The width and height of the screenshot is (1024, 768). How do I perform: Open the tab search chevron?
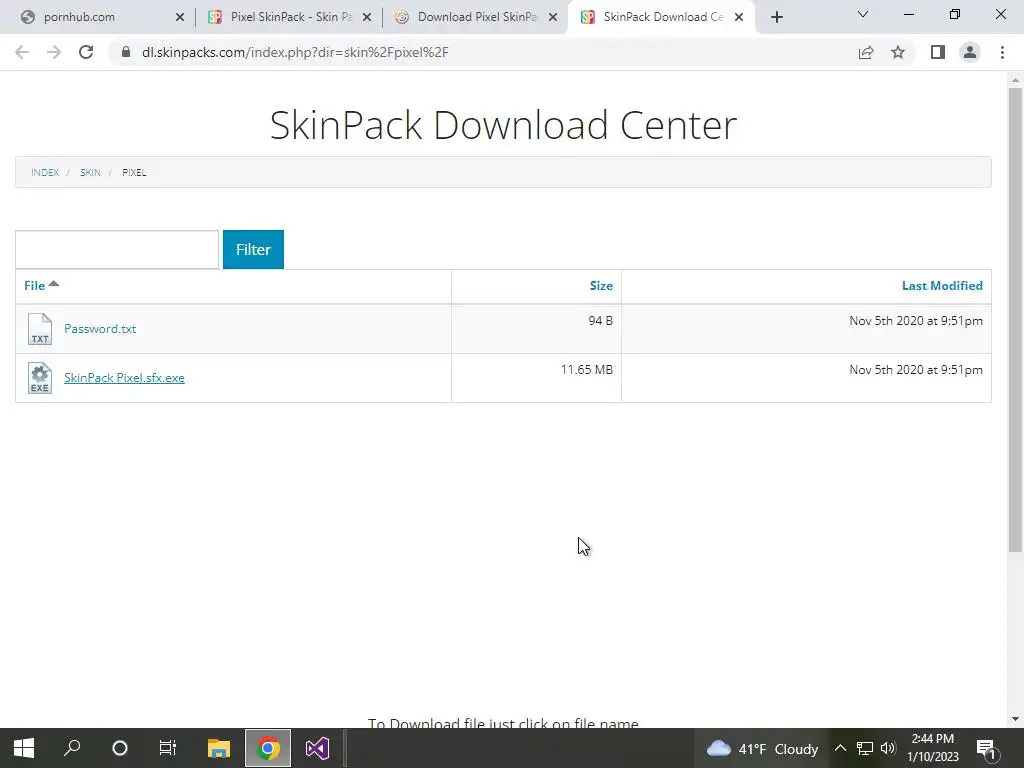tap(863, 14)
